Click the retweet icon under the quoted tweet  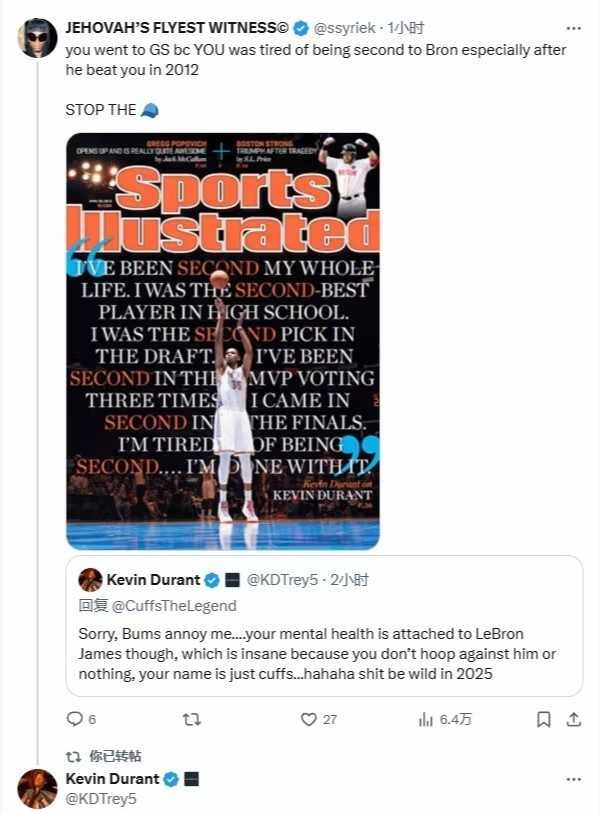pyautogui.click(x=192, y=719)
